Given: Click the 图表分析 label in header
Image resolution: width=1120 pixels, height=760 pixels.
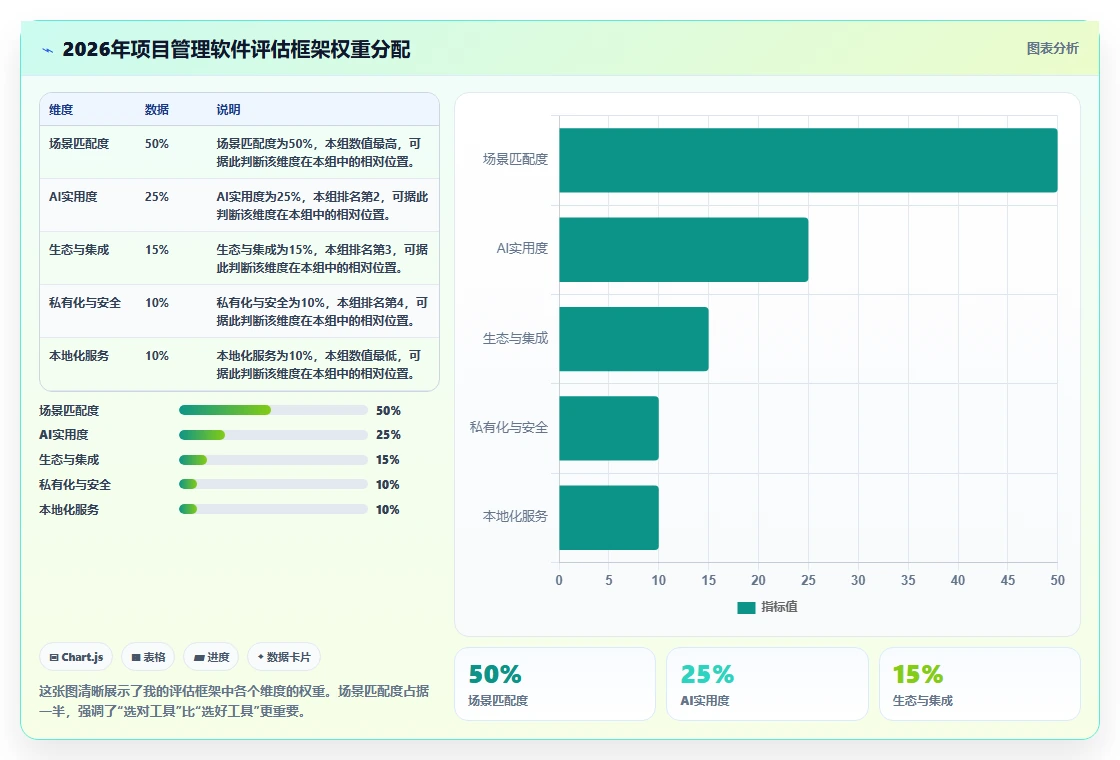Looking at the screenshot, I should pyautogui.click(x=1052, y=49).
